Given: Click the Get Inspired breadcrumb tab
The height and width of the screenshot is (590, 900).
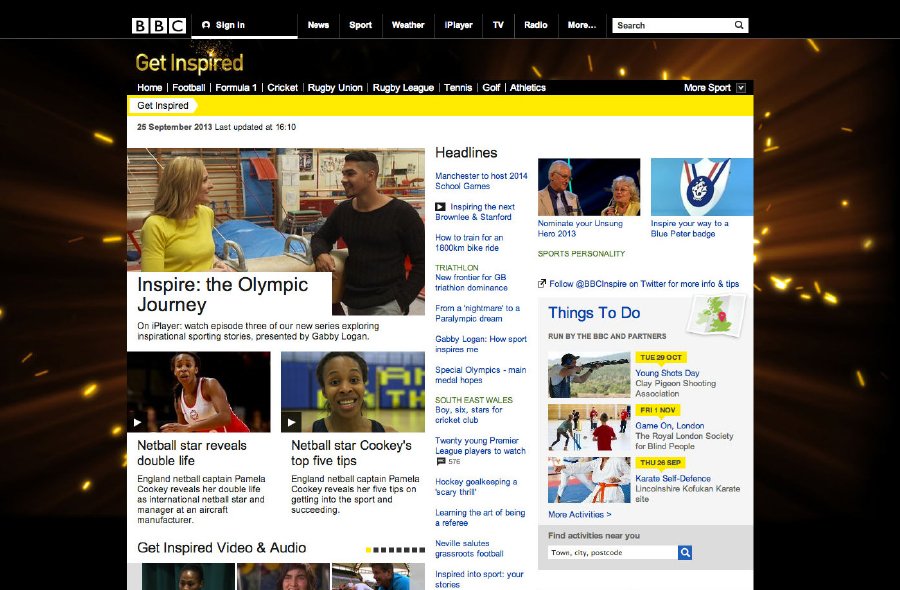Looking at the screenshot, I should click(x=162, y=106).
